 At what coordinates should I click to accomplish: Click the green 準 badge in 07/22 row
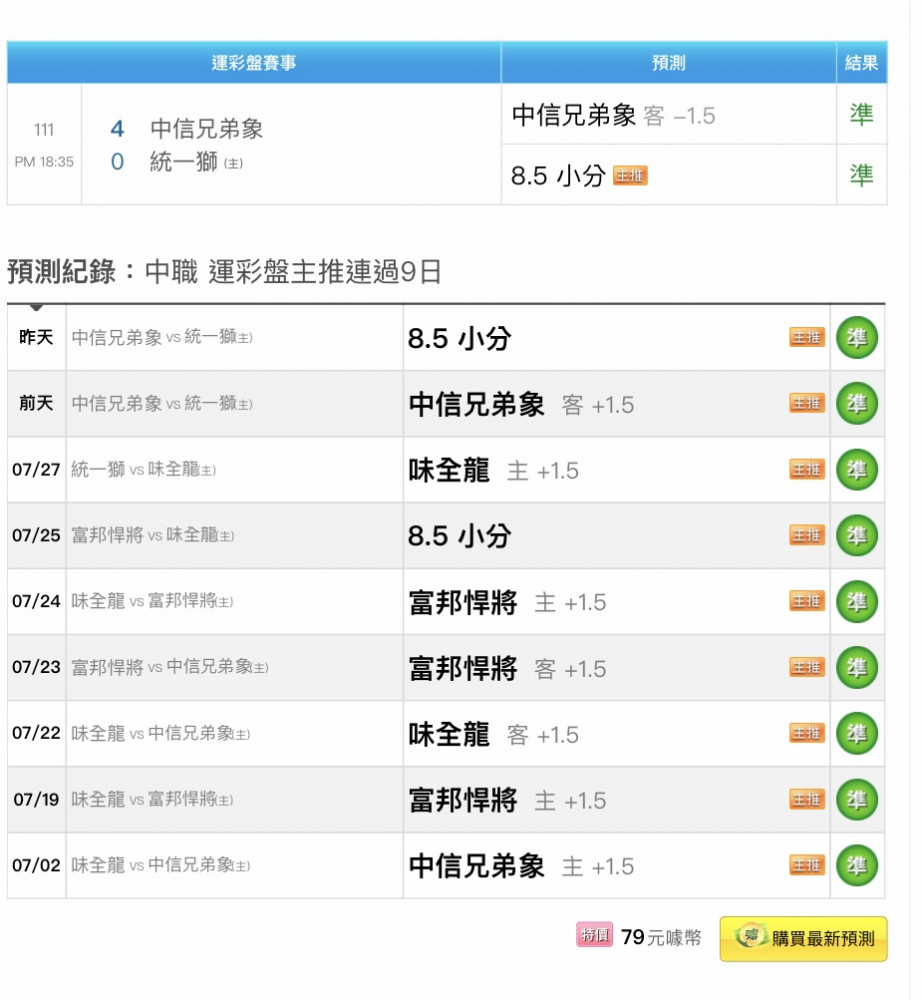[857, 733]
